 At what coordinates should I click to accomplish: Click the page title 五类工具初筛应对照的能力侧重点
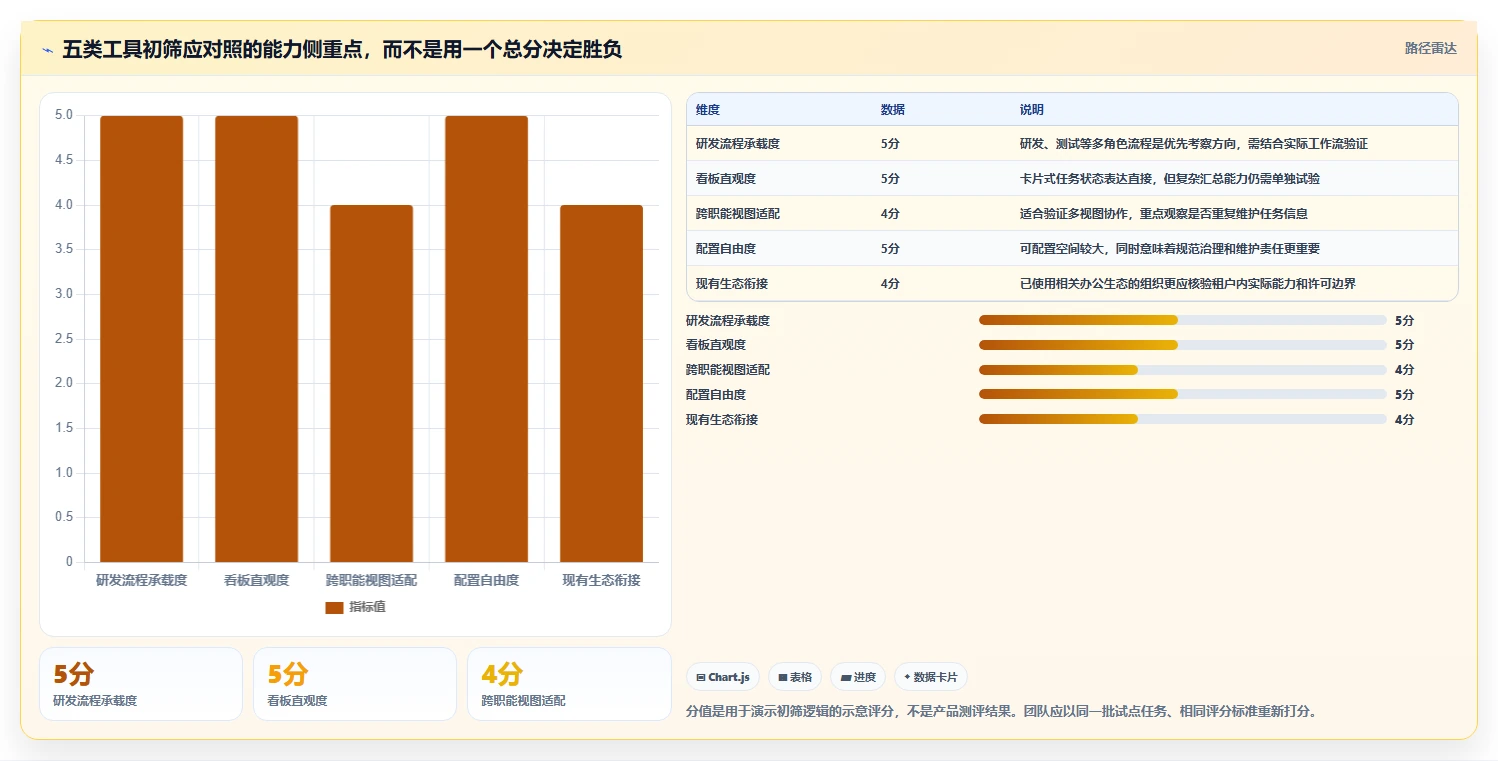[x=342, y=49]
